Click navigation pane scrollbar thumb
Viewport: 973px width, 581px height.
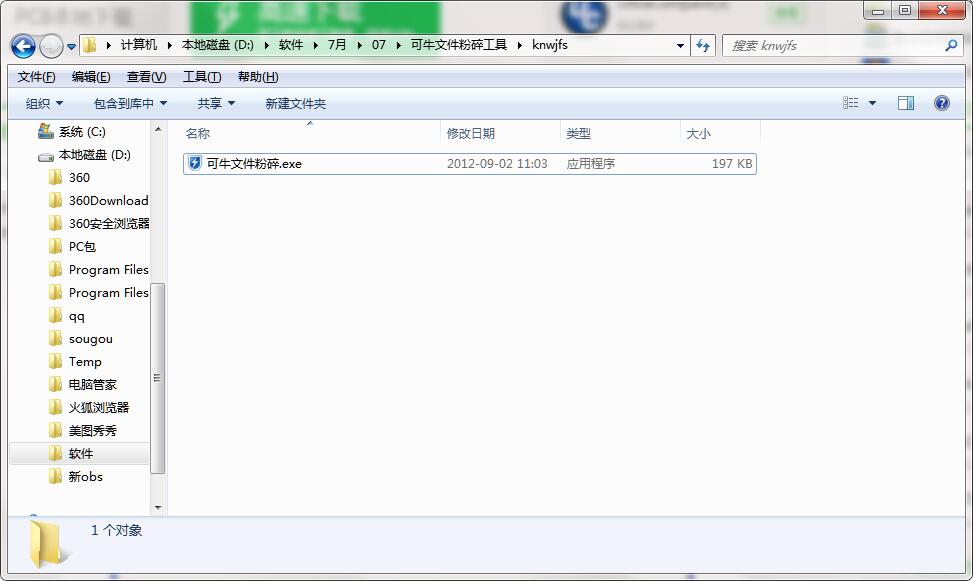coord(158,377)
